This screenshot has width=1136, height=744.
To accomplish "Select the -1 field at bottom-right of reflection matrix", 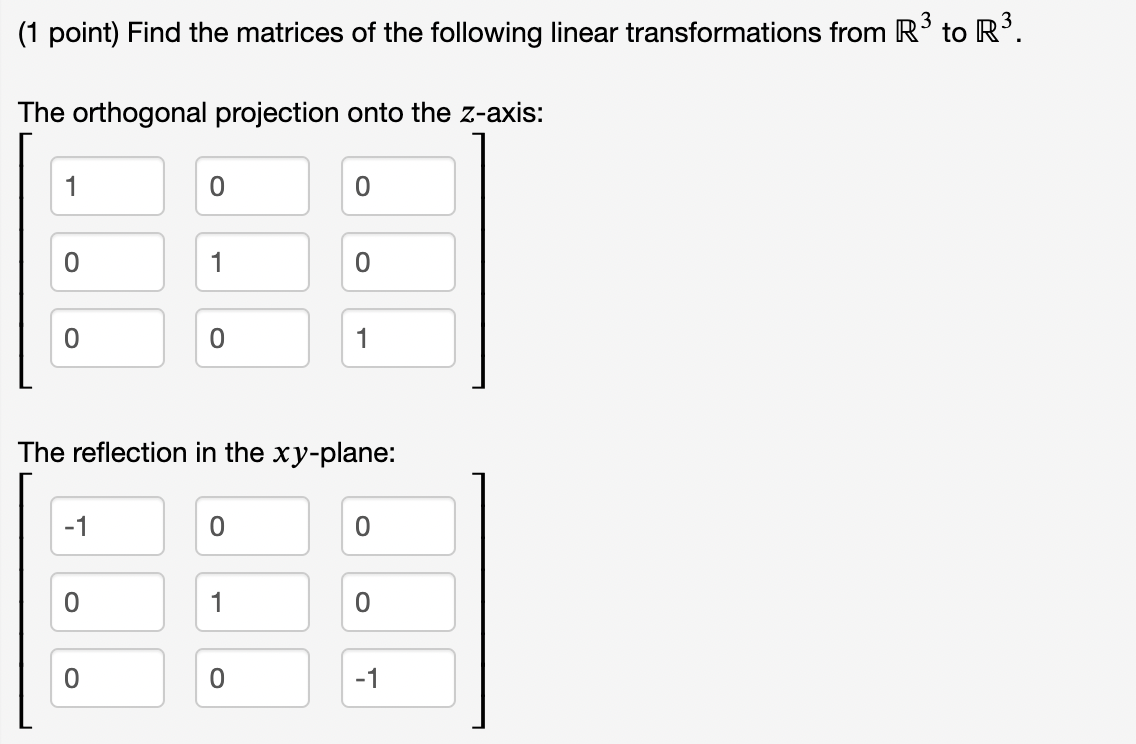I will [x=398, y=678].
